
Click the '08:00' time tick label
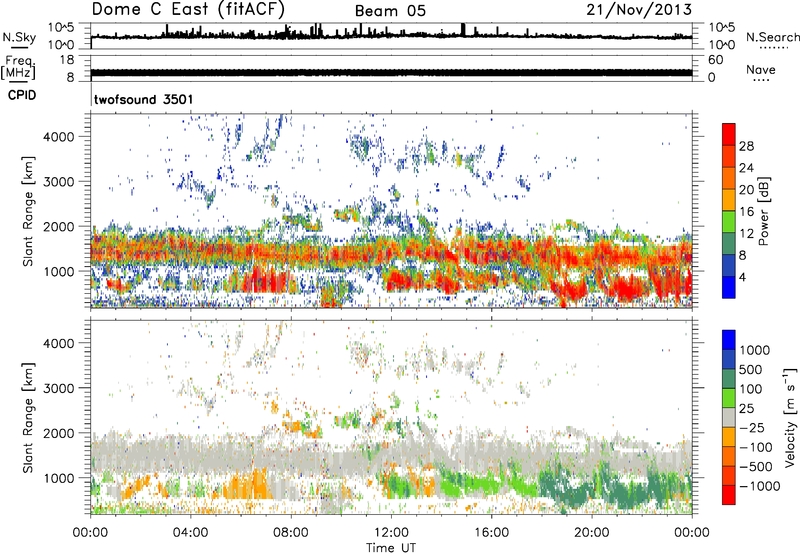291,533
